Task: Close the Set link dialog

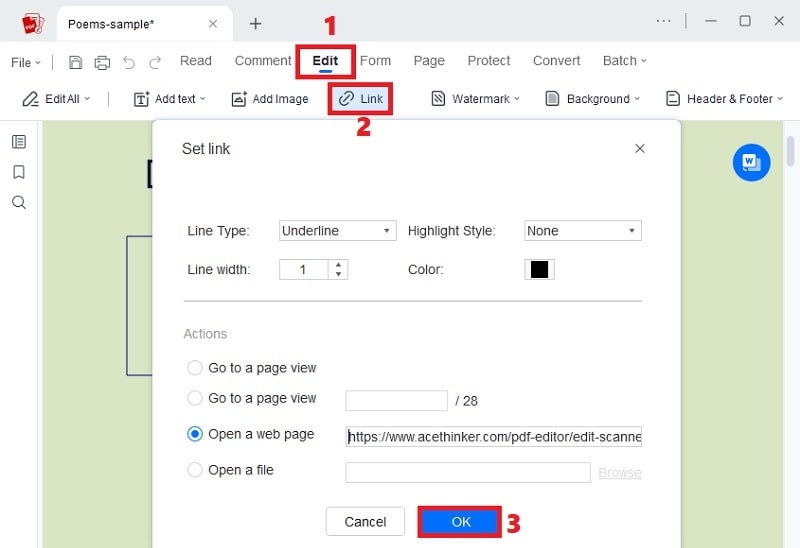Action: pyautogui.click(x=640, y=148)
